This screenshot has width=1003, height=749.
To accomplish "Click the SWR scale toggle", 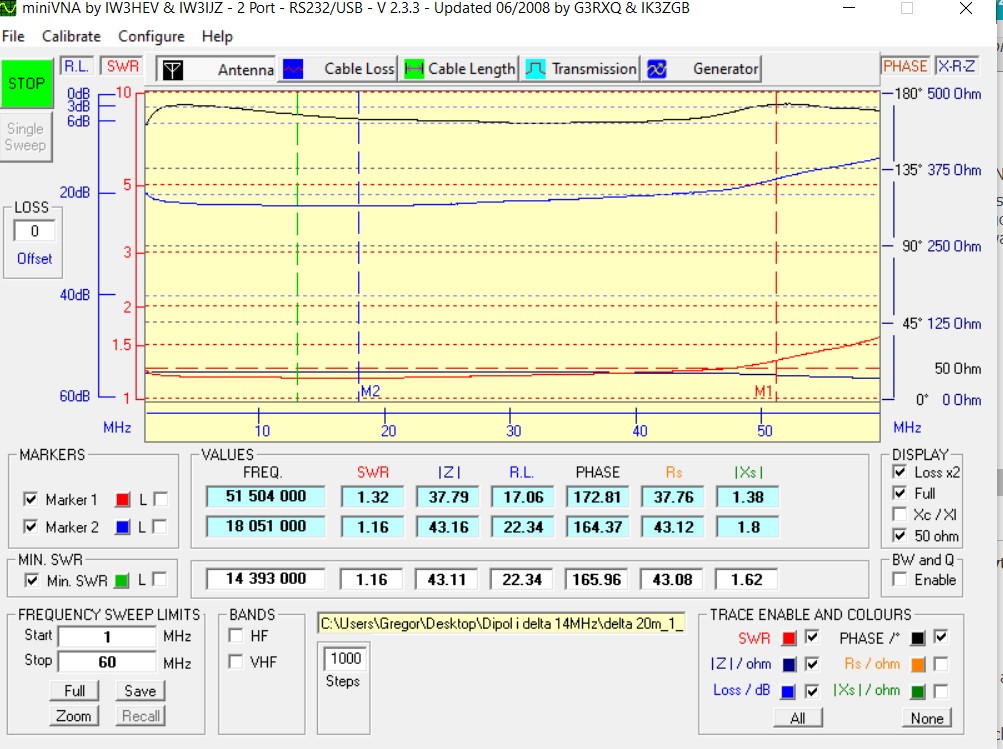I will click(123, 66).
